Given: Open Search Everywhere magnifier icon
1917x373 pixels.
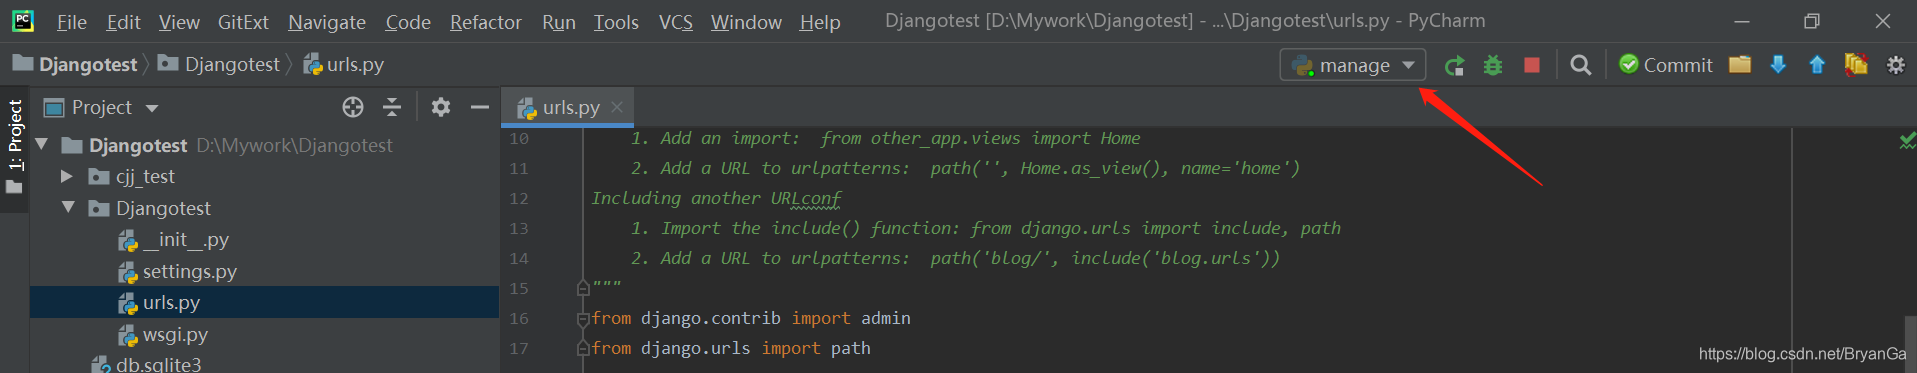Looking at the screenshot, I should 1581,65.
